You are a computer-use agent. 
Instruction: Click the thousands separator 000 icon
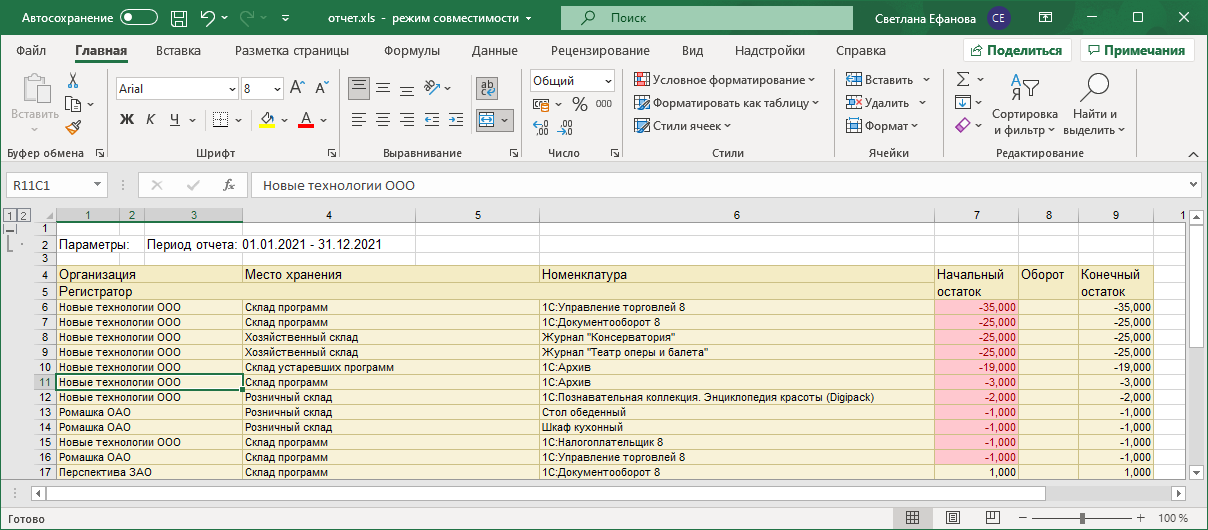603,104
